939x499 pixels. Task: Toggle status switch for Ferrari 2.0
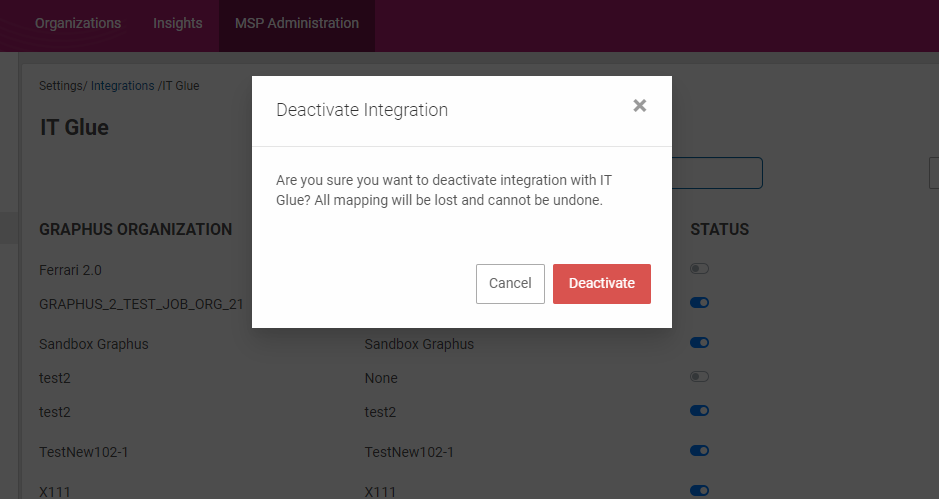tap(699, 268)
